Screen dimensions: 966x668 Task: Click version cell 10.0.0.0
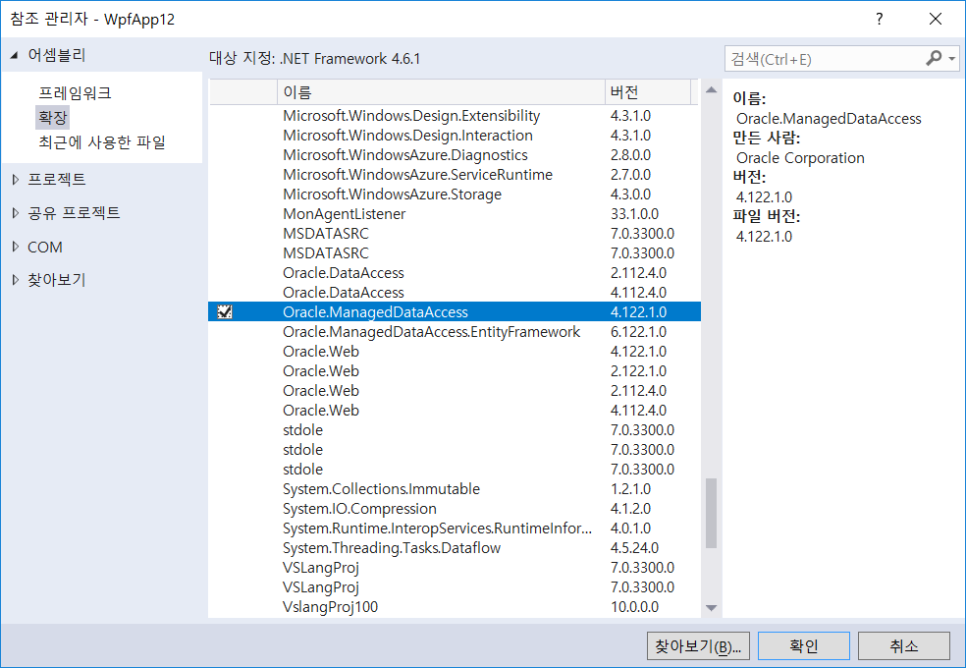(x=635, y=607)
